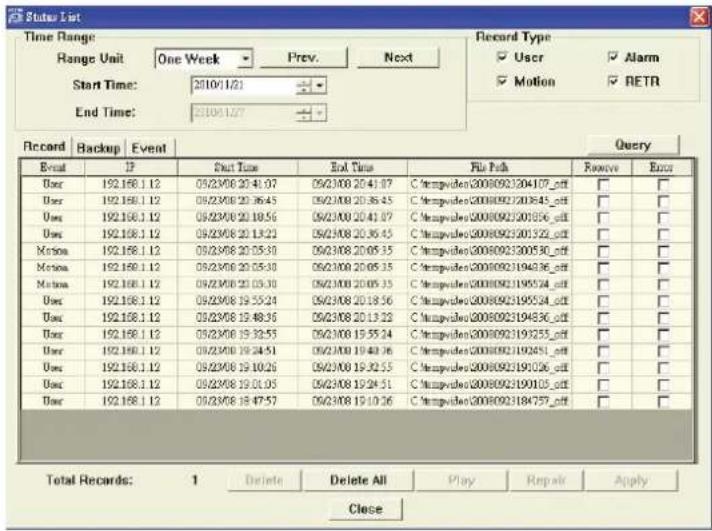Toggle the Alarm record type checkbox
This screenshot has height=531, width=712.
click(x=613, y=57)
